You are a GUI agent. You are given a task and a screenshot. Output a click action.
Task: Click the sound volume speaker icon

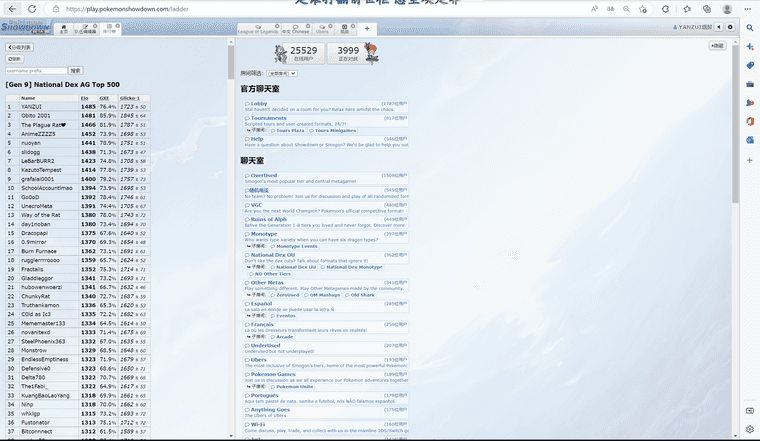717,27
